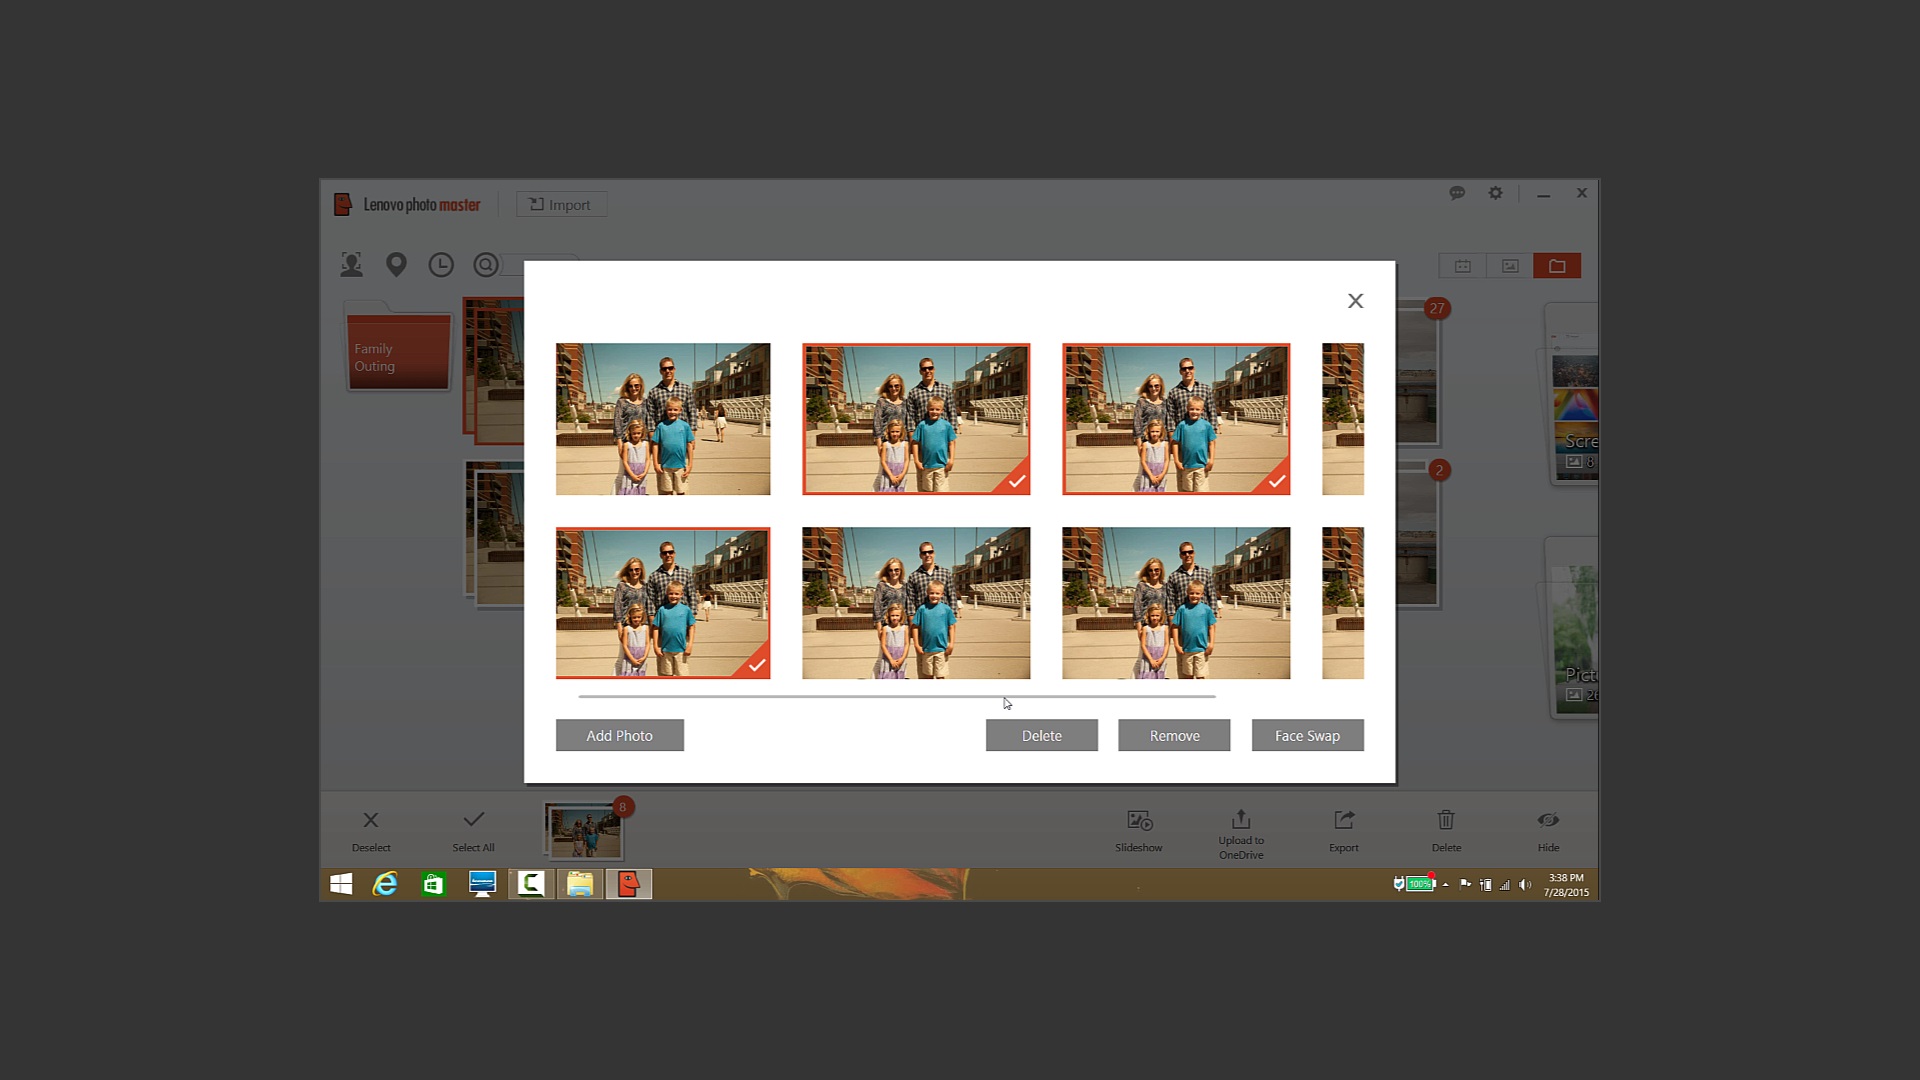Viewport: 1920px width, 1080px height.
Task: Start a Slideshow from the bottom toolbar
Action: 1138,828
